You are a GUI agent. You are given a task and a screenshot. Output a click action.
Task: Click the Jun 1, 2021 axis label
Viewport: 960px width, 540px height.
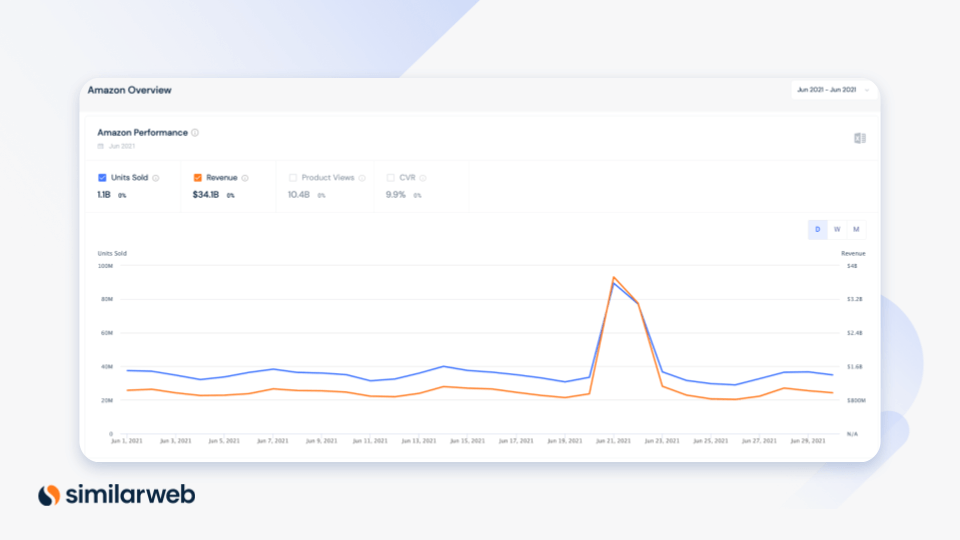(x=127, y=441)
